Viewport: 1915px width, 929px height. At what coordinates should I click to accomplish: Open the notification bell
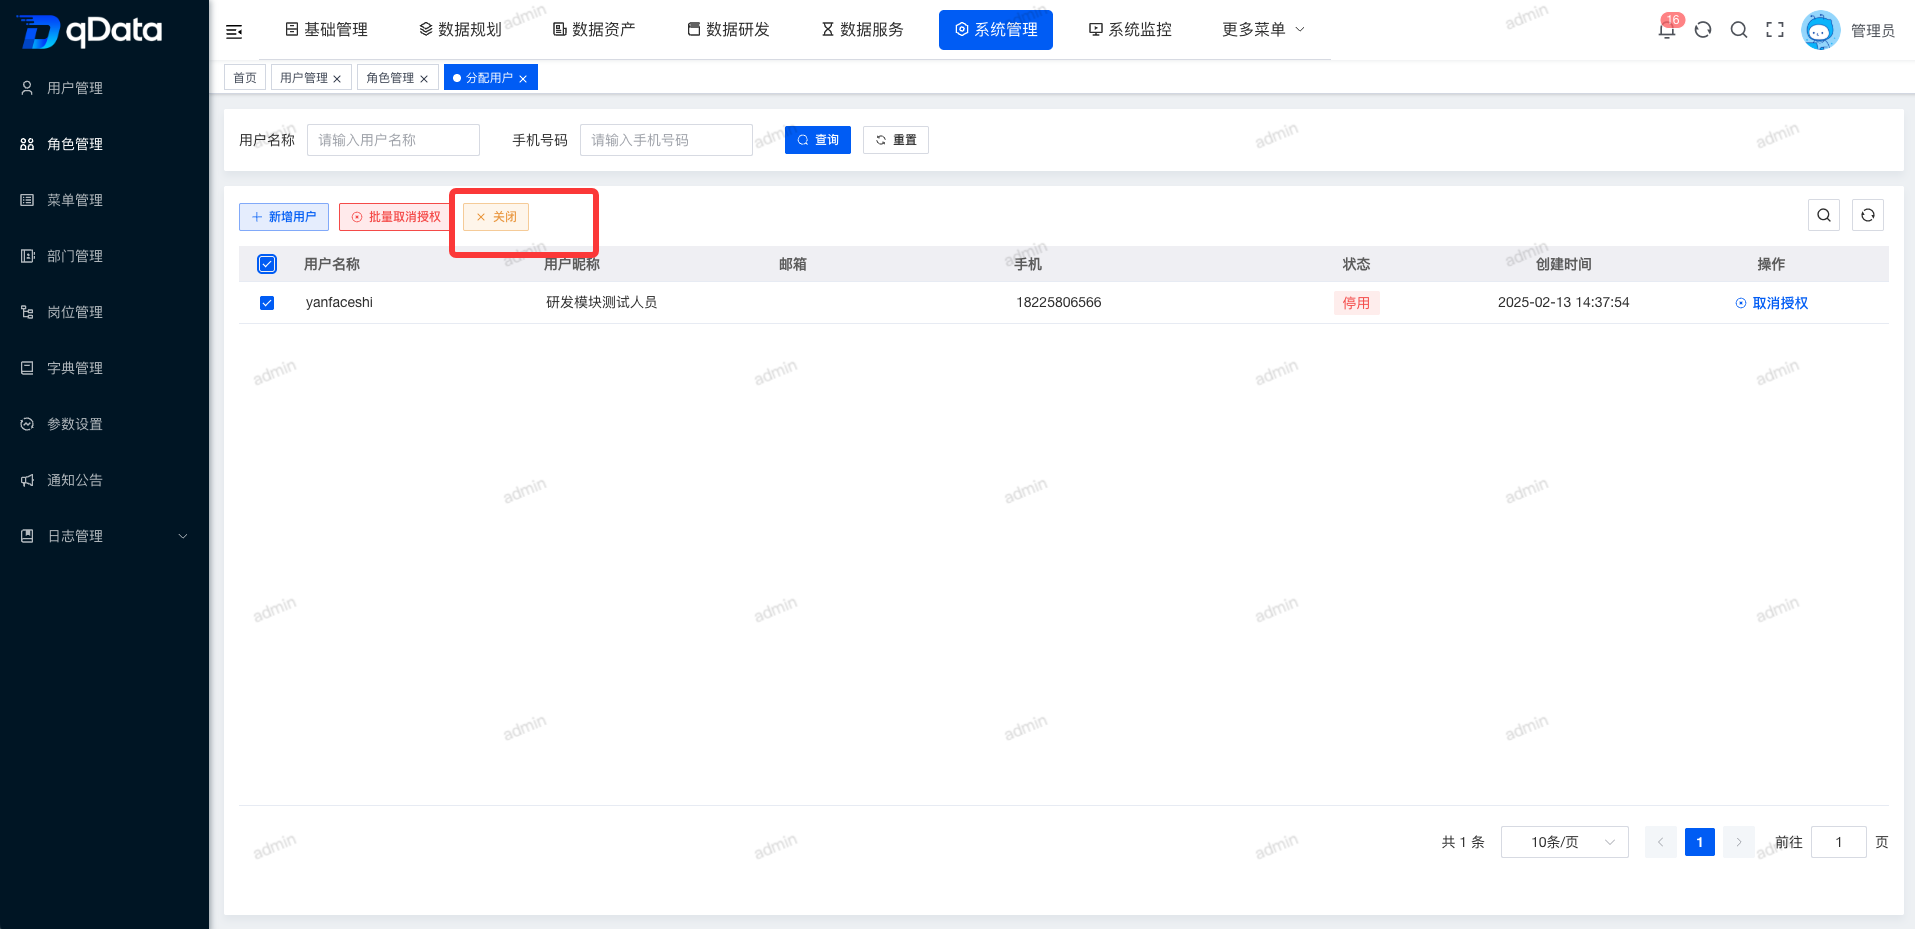coord(1666,30)
